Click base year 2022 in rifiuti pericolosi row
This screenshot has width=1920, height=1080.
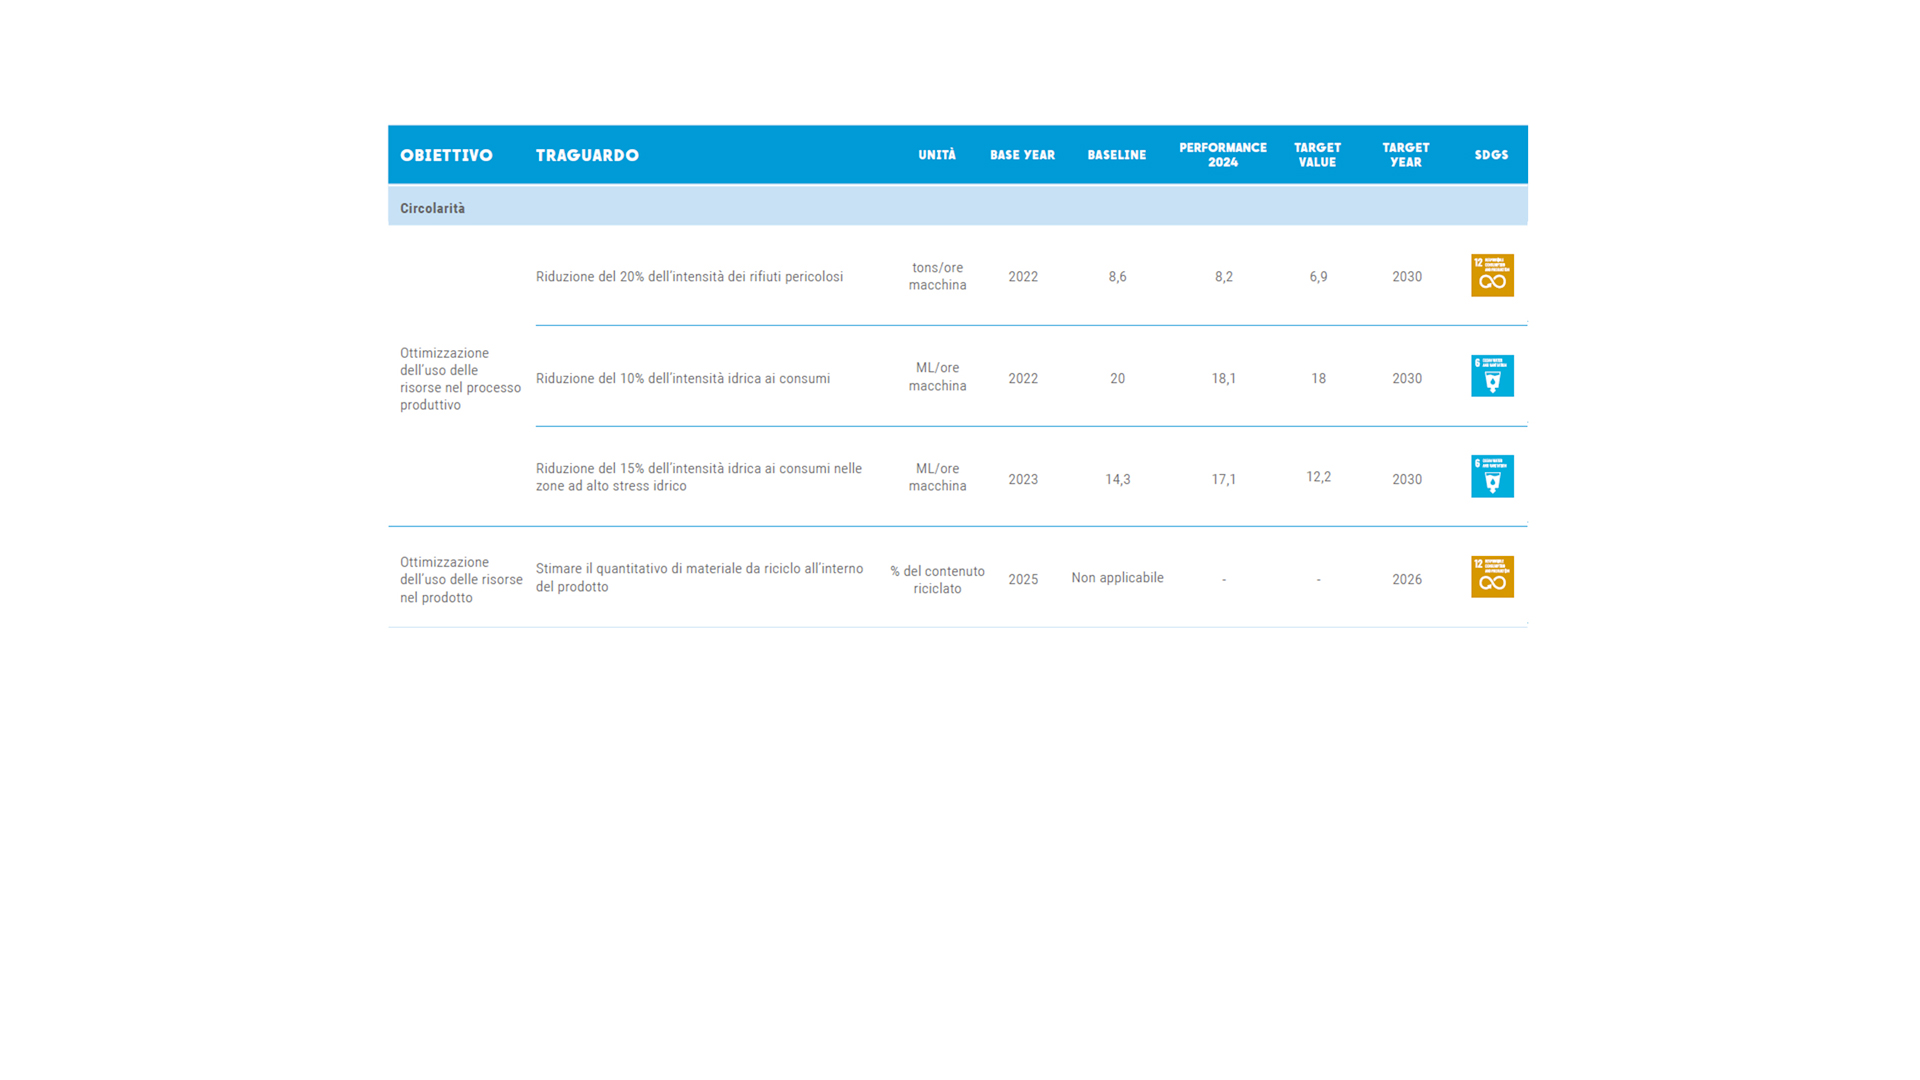(x=1023, y=277)
